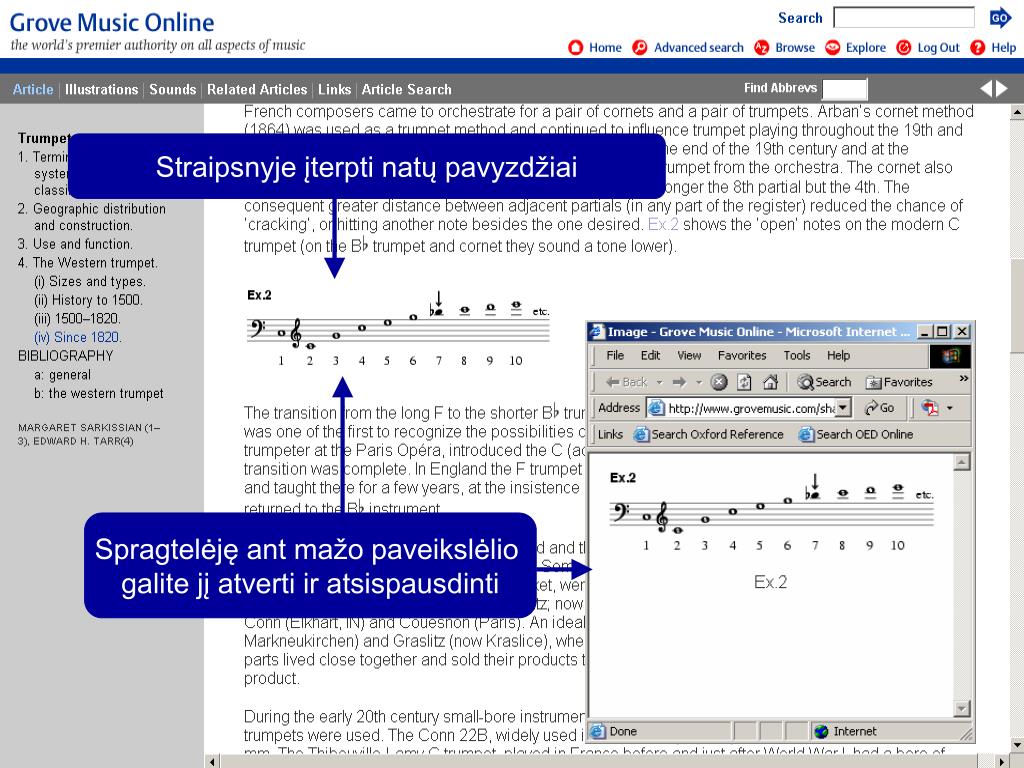1024x768 pixels.
Task: Click the Search toolbar button in popup
Action: [824, 382]
